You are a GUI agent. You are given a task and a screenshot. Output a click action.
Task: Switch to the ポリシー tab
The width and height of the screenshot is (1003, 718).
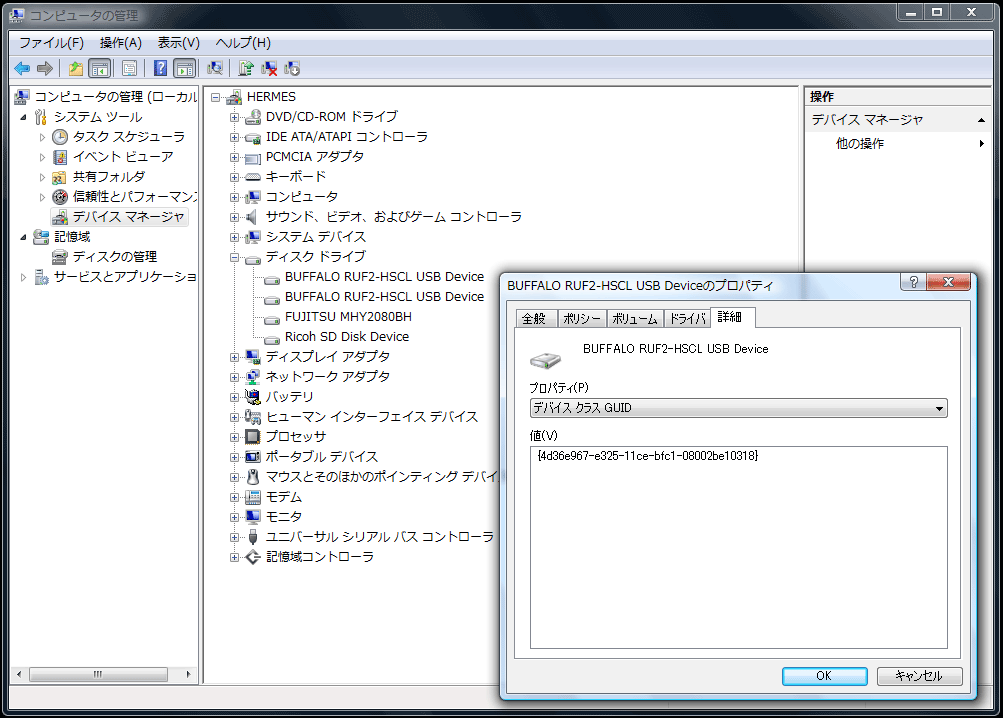tap(582, 319)
